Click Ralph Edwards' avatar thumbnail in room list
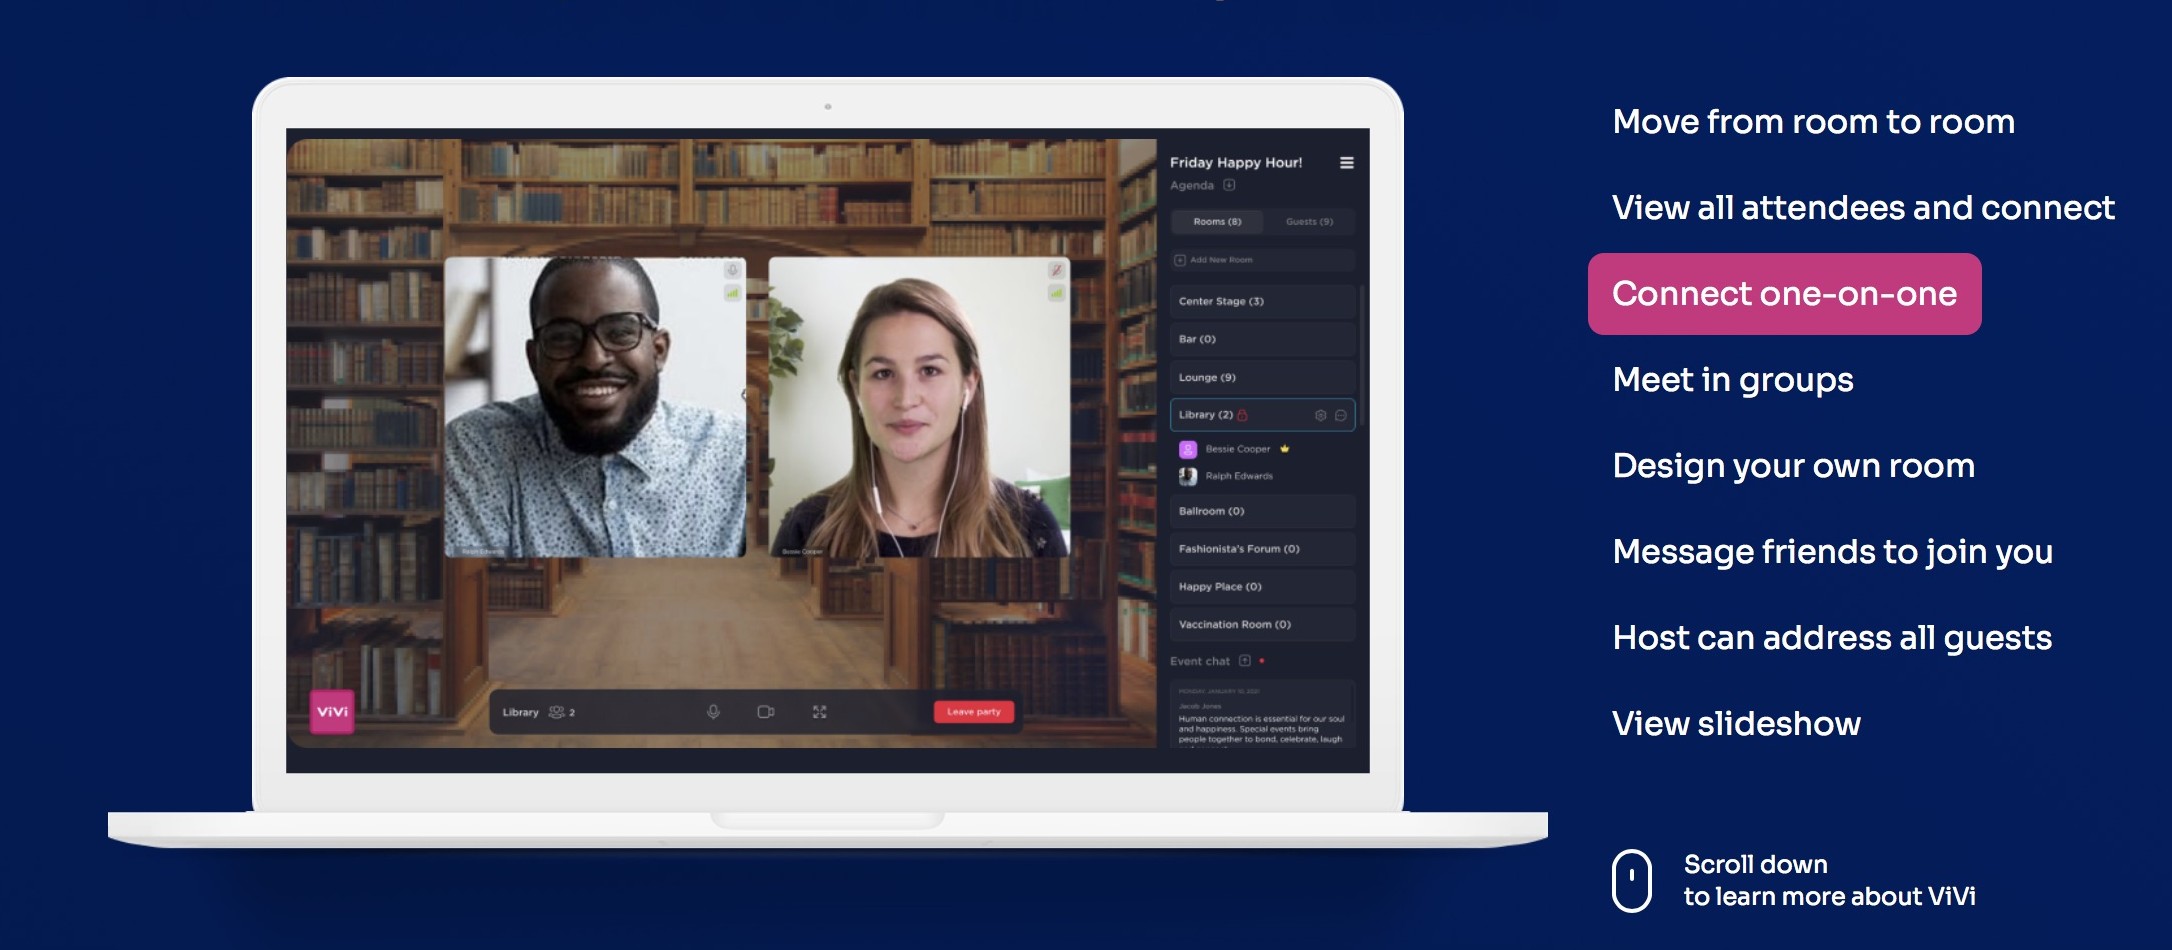The image size is (2172, 950). click(x=1188, y=476)
